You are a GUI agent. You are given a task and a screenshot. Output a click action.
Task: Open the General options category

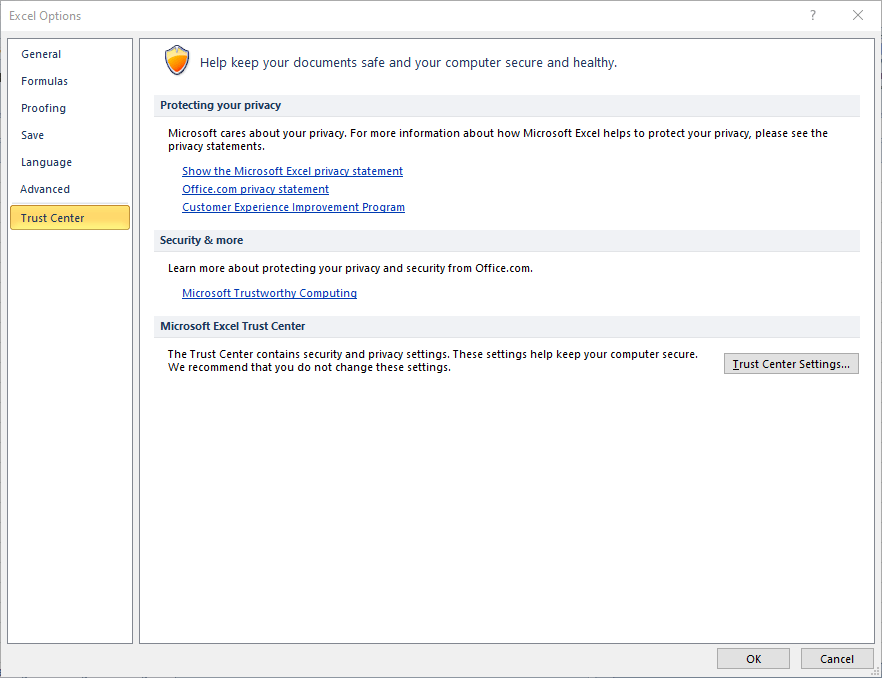(41, 54)
